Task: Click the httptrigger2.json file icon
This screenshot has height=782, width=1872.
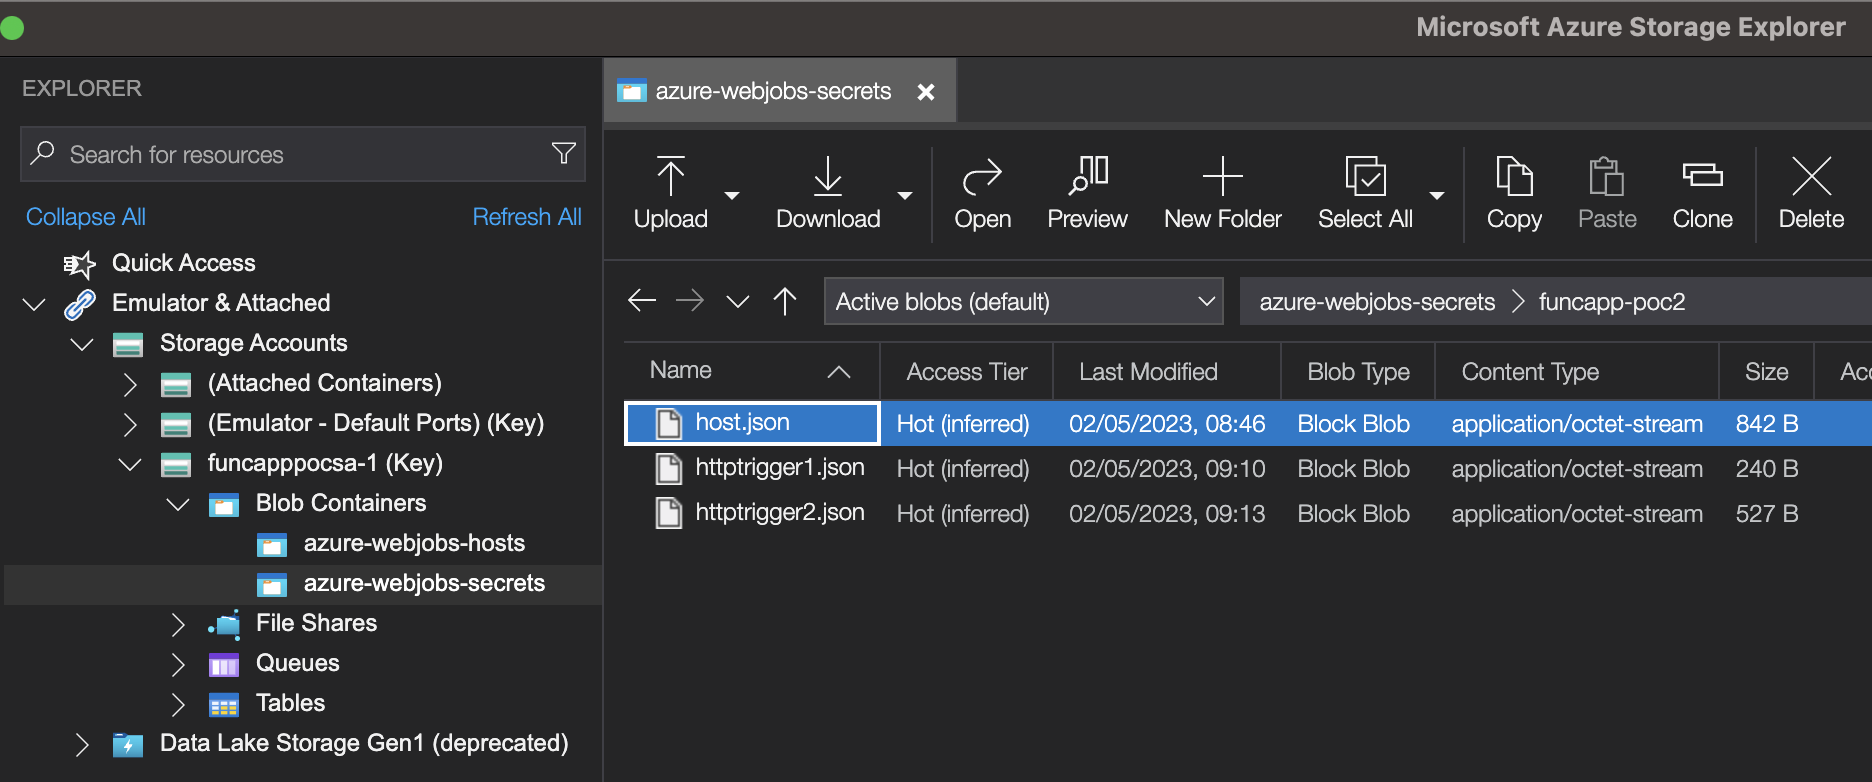Action: pyautogui.click(x=669, y=513)
